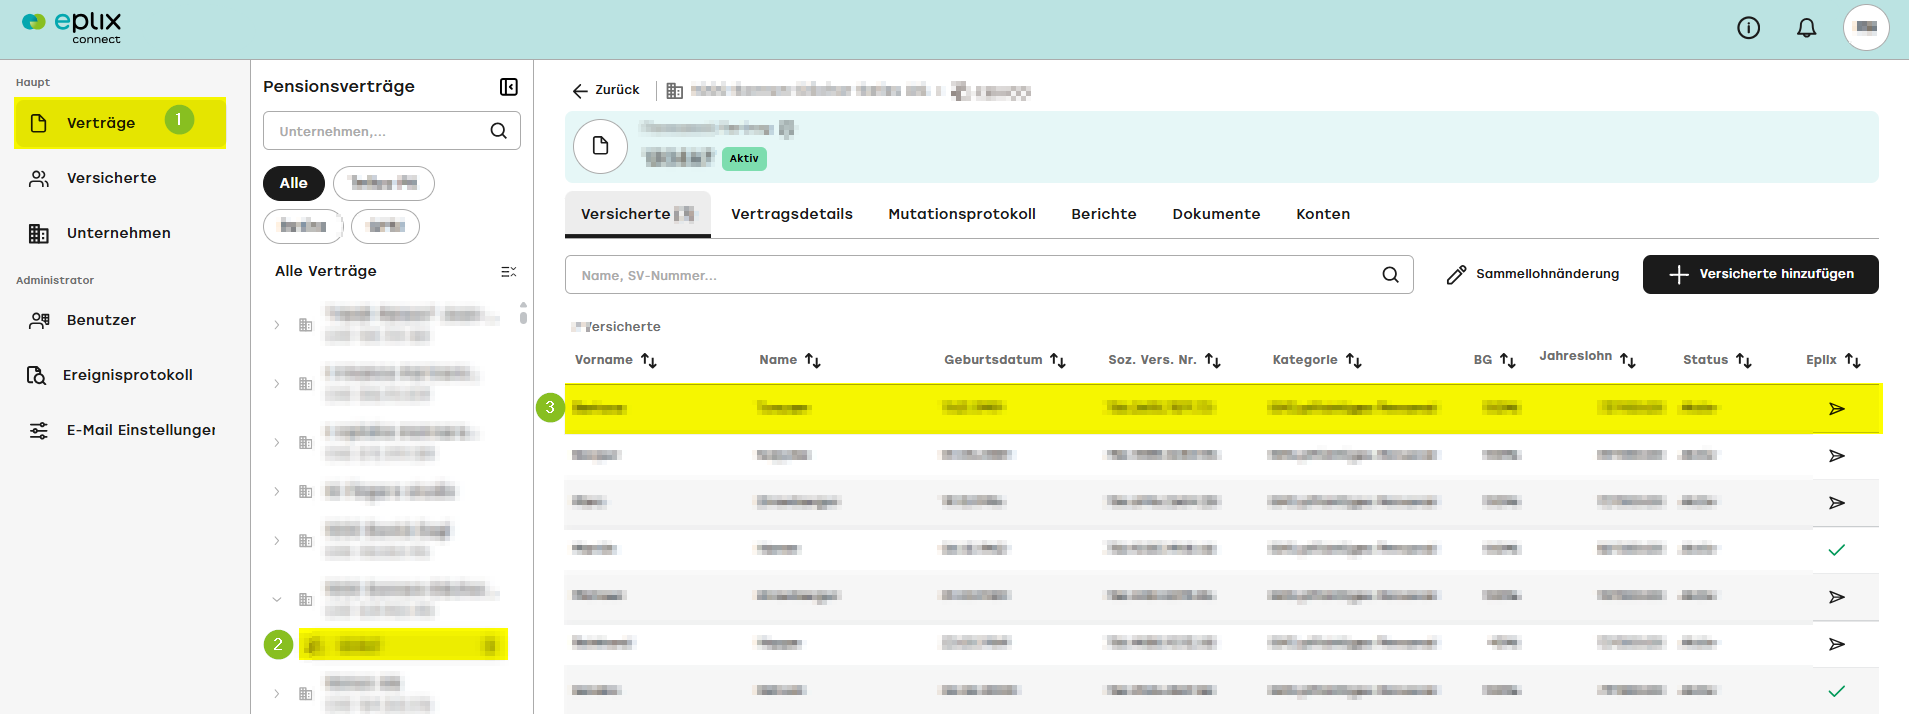
Task: Send Eplix invite in sixth table row
Action: [1837, 644]
